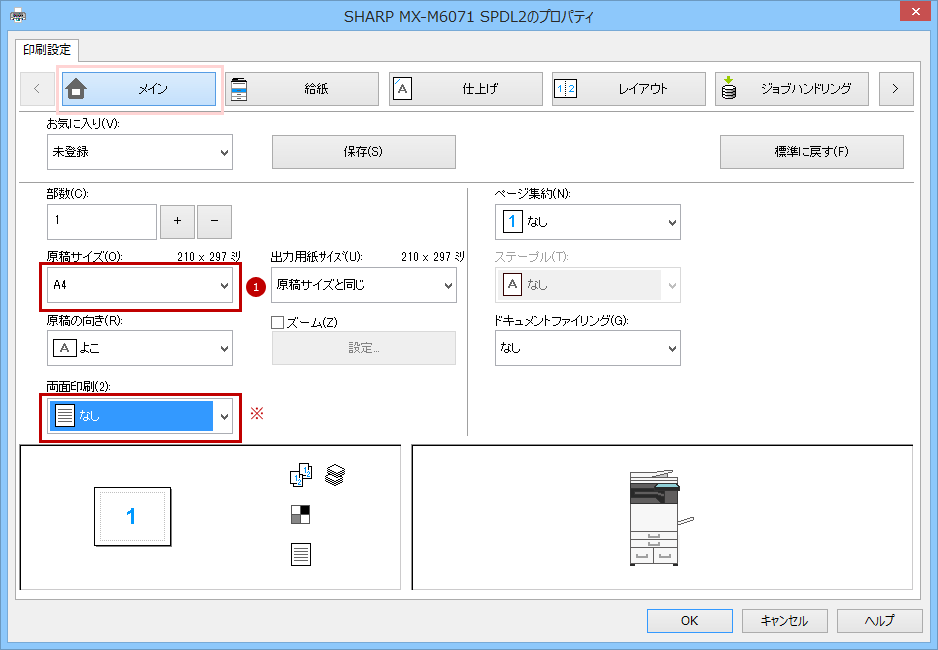The height and width of the screenshot is (650, 938).
Task: Click the collate pages icon in preview
Action: 301,475
